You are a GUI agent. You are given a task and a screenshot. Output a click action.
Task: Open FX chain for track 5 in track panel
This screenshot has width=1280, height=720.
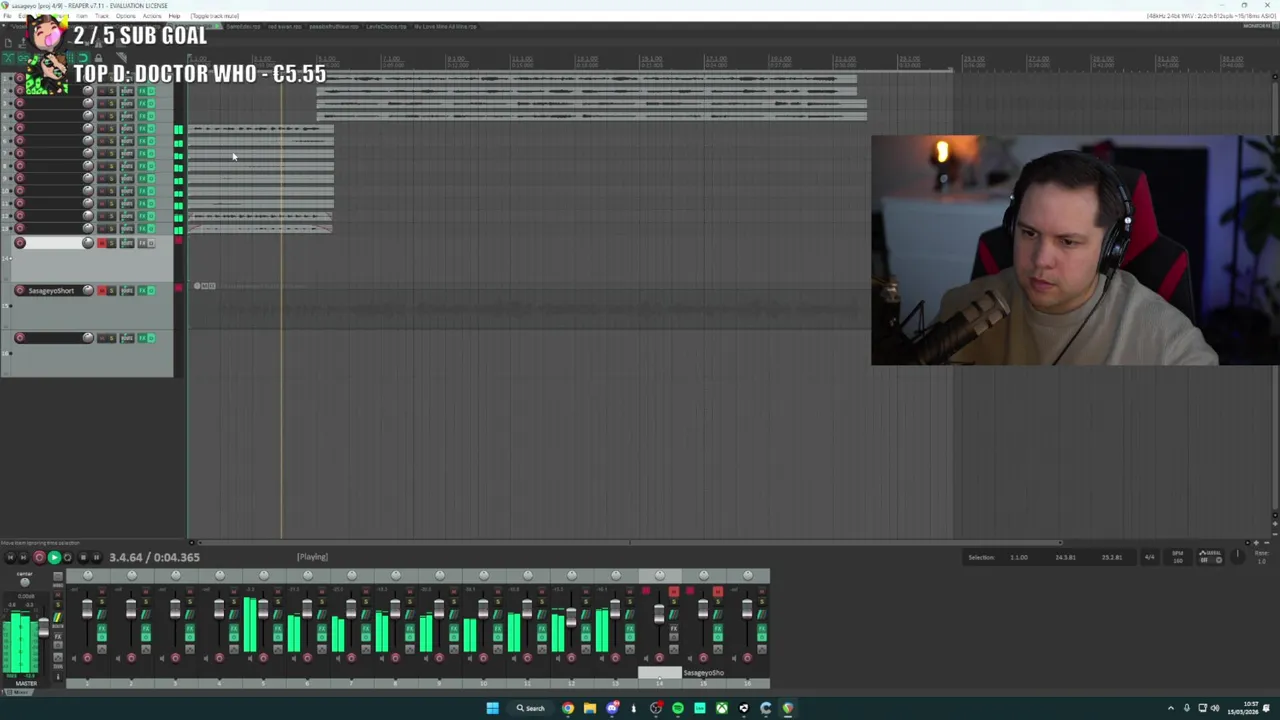(x=142, y=128)
